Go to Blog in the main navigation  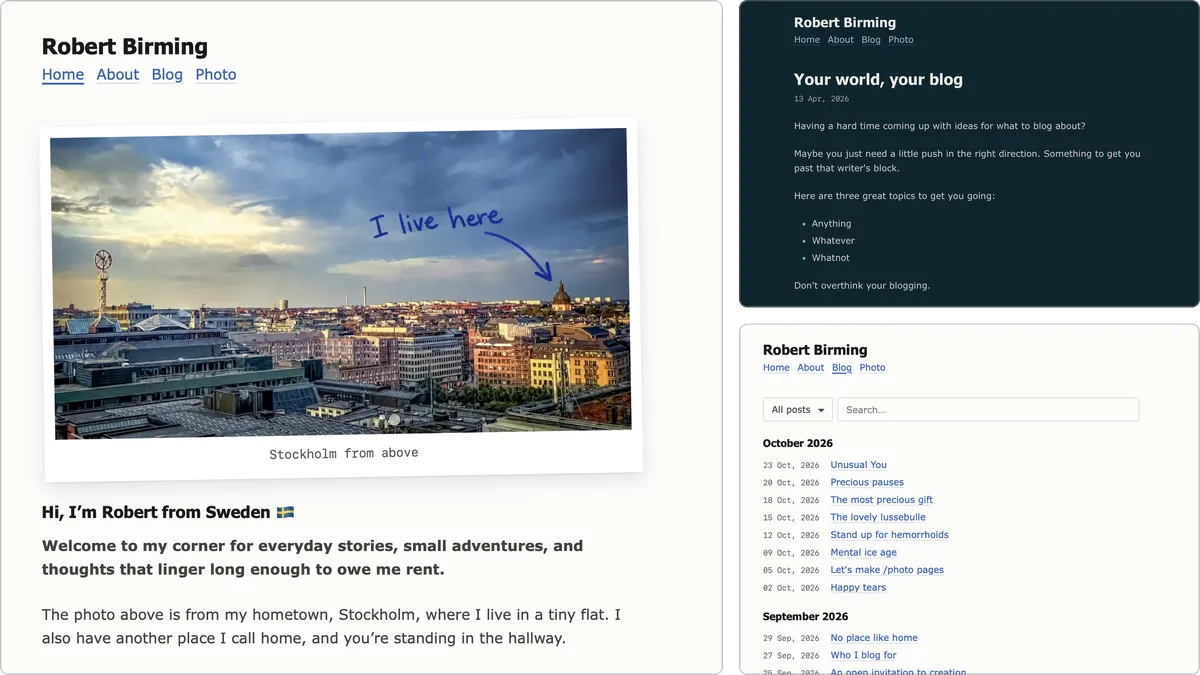pos(167,74)
